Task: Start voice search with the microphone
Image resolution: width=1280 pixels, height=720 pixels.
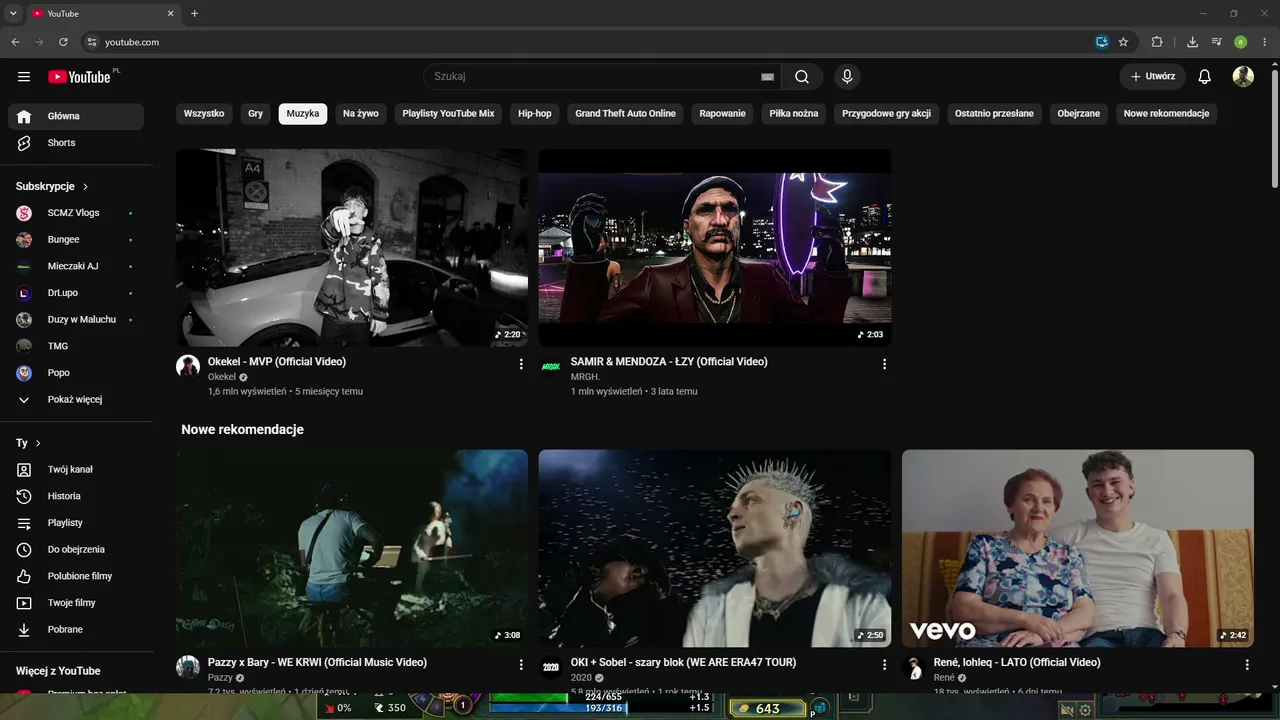Action: [x=847, y=77]
